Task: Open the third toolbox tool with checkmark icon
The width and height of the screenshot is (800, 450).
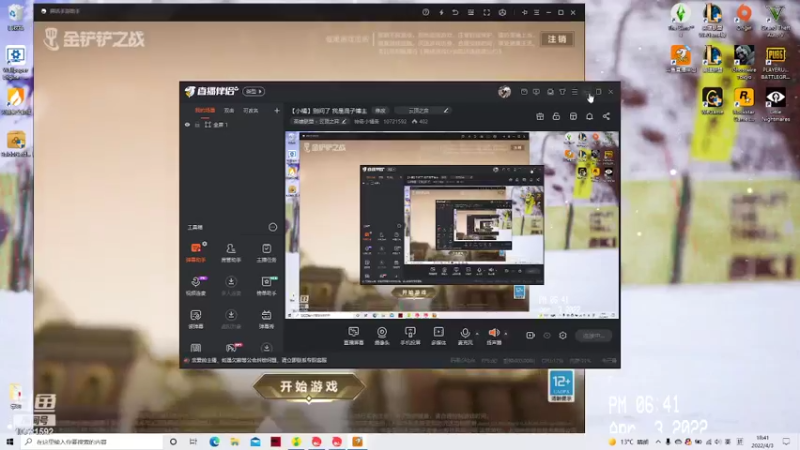Action: (266, 253)
